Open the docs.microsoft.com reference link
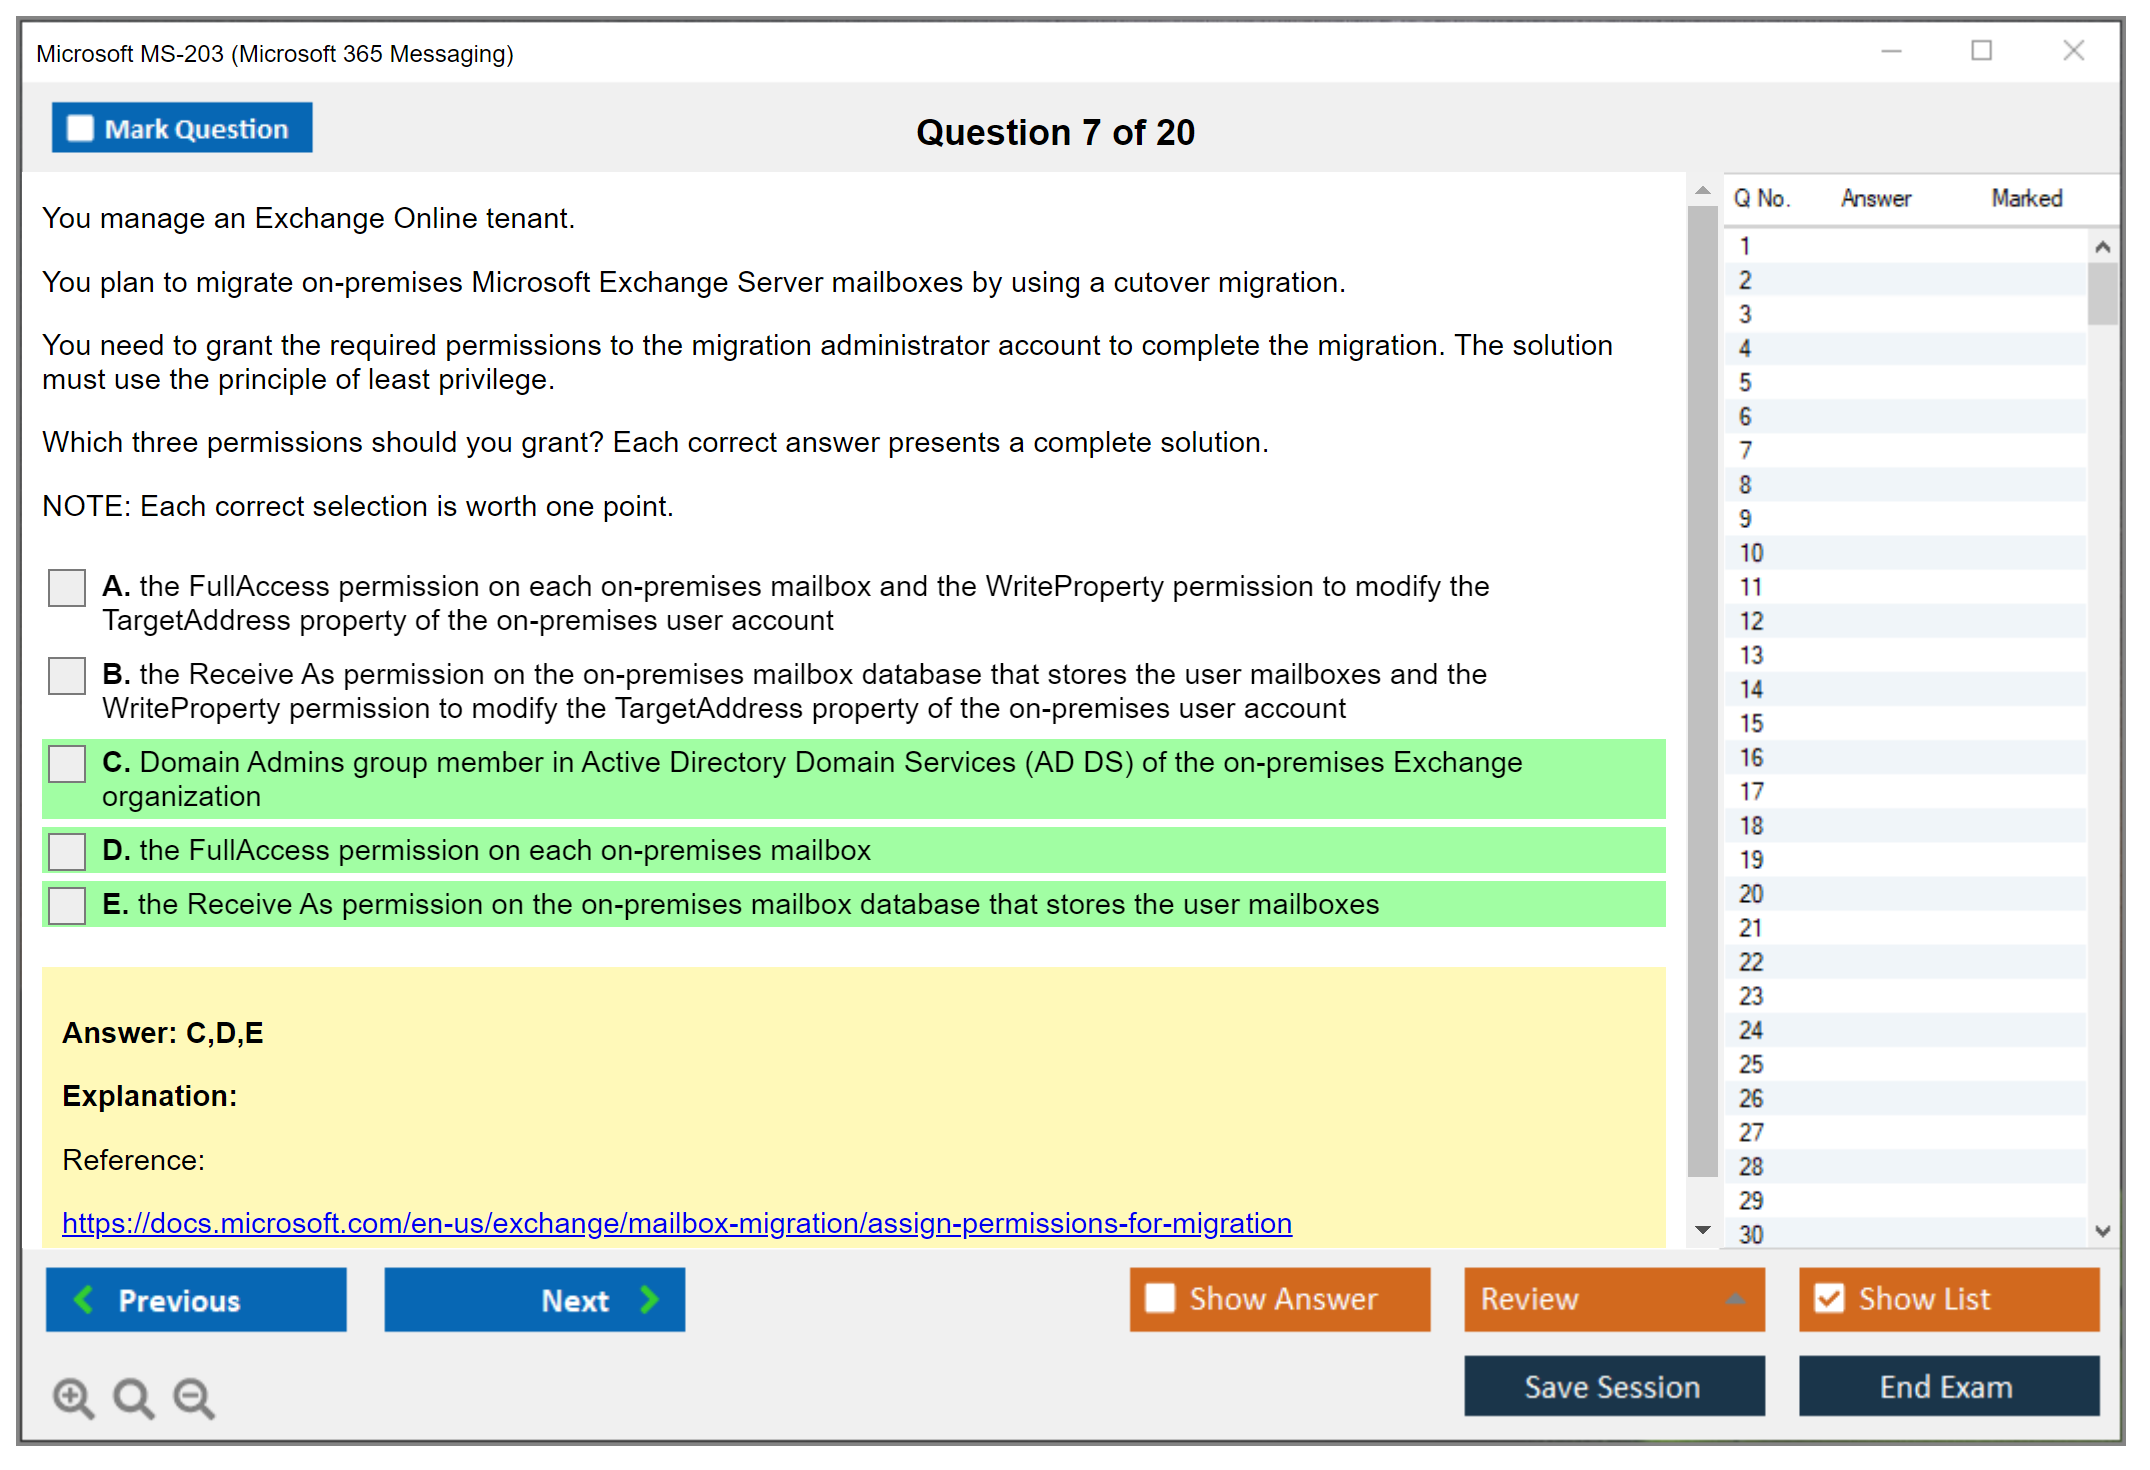 676,1223
